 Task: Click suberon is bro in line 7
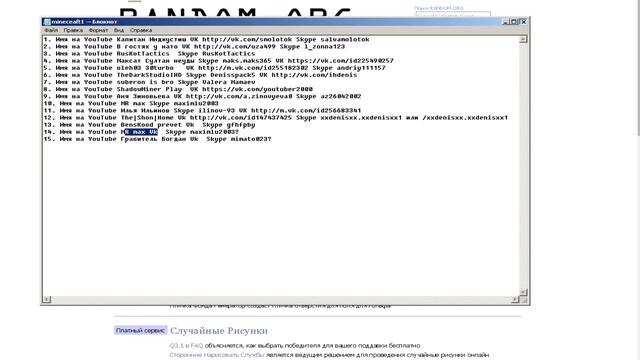pyautogui.click(x=145, y=82)
